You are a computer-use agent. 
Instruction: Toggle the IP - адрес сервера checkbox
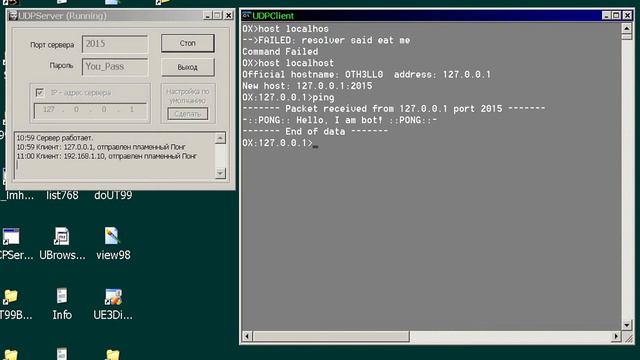40,93
